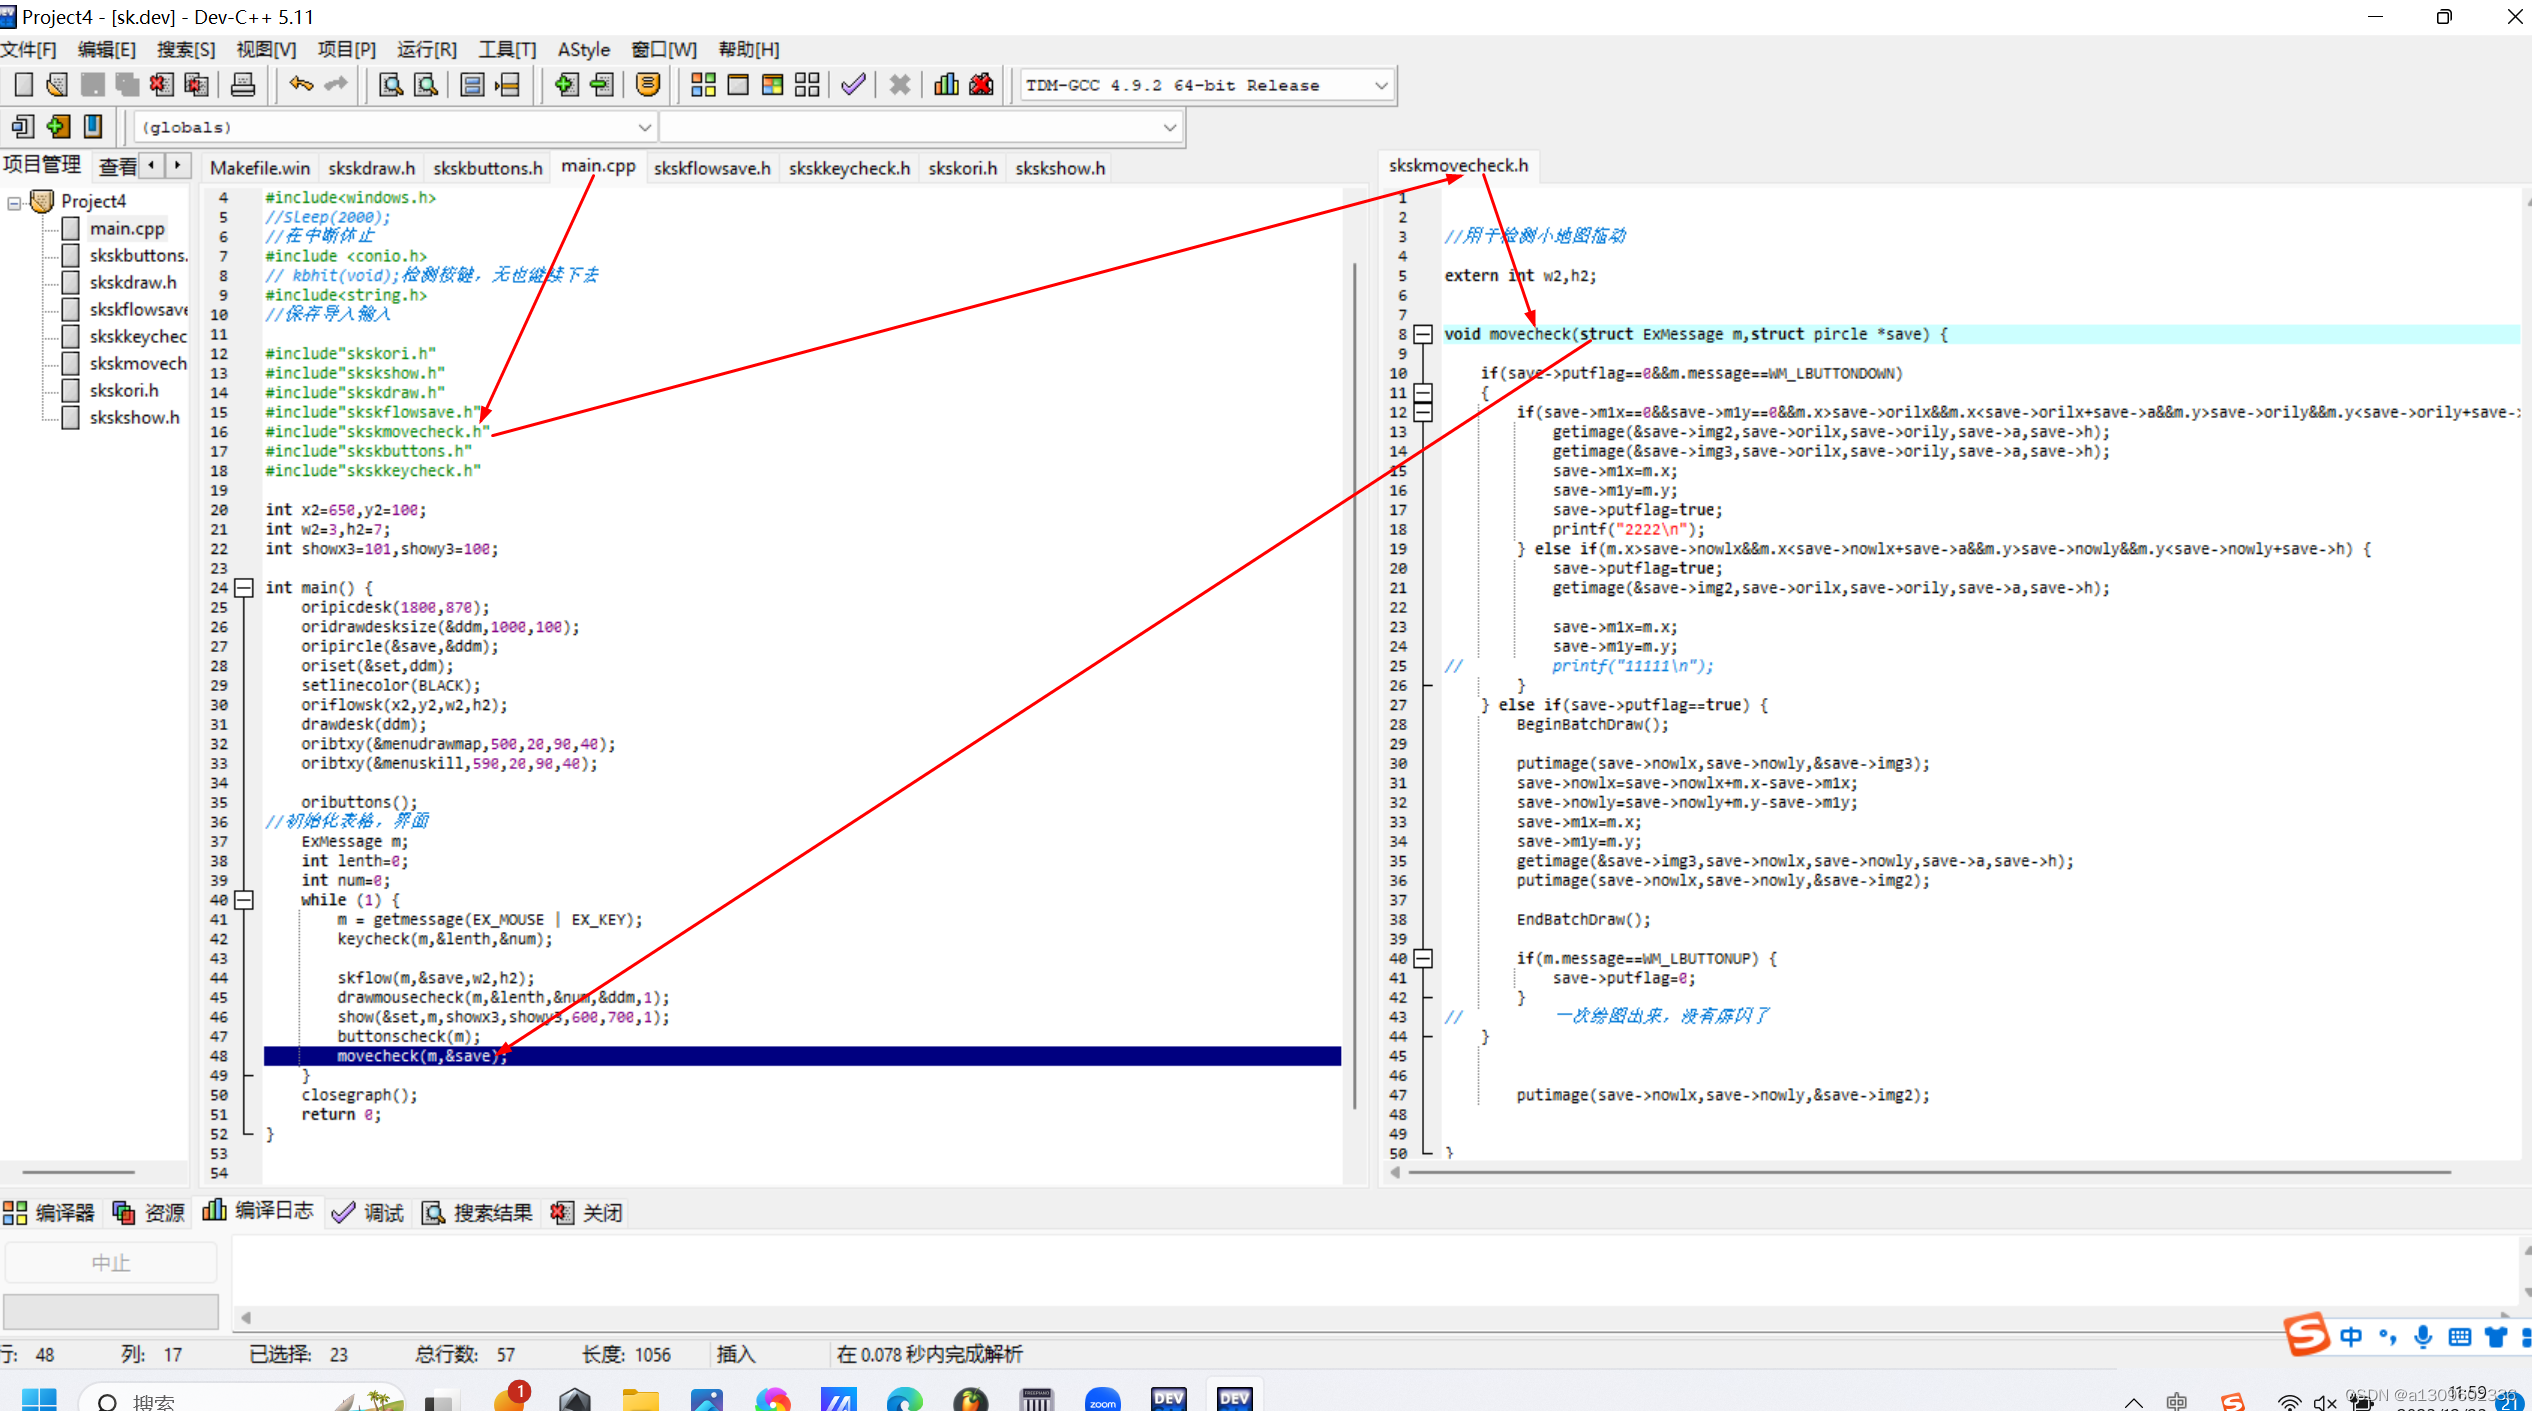Open the 编辑[E] menu

coord(106,49)
